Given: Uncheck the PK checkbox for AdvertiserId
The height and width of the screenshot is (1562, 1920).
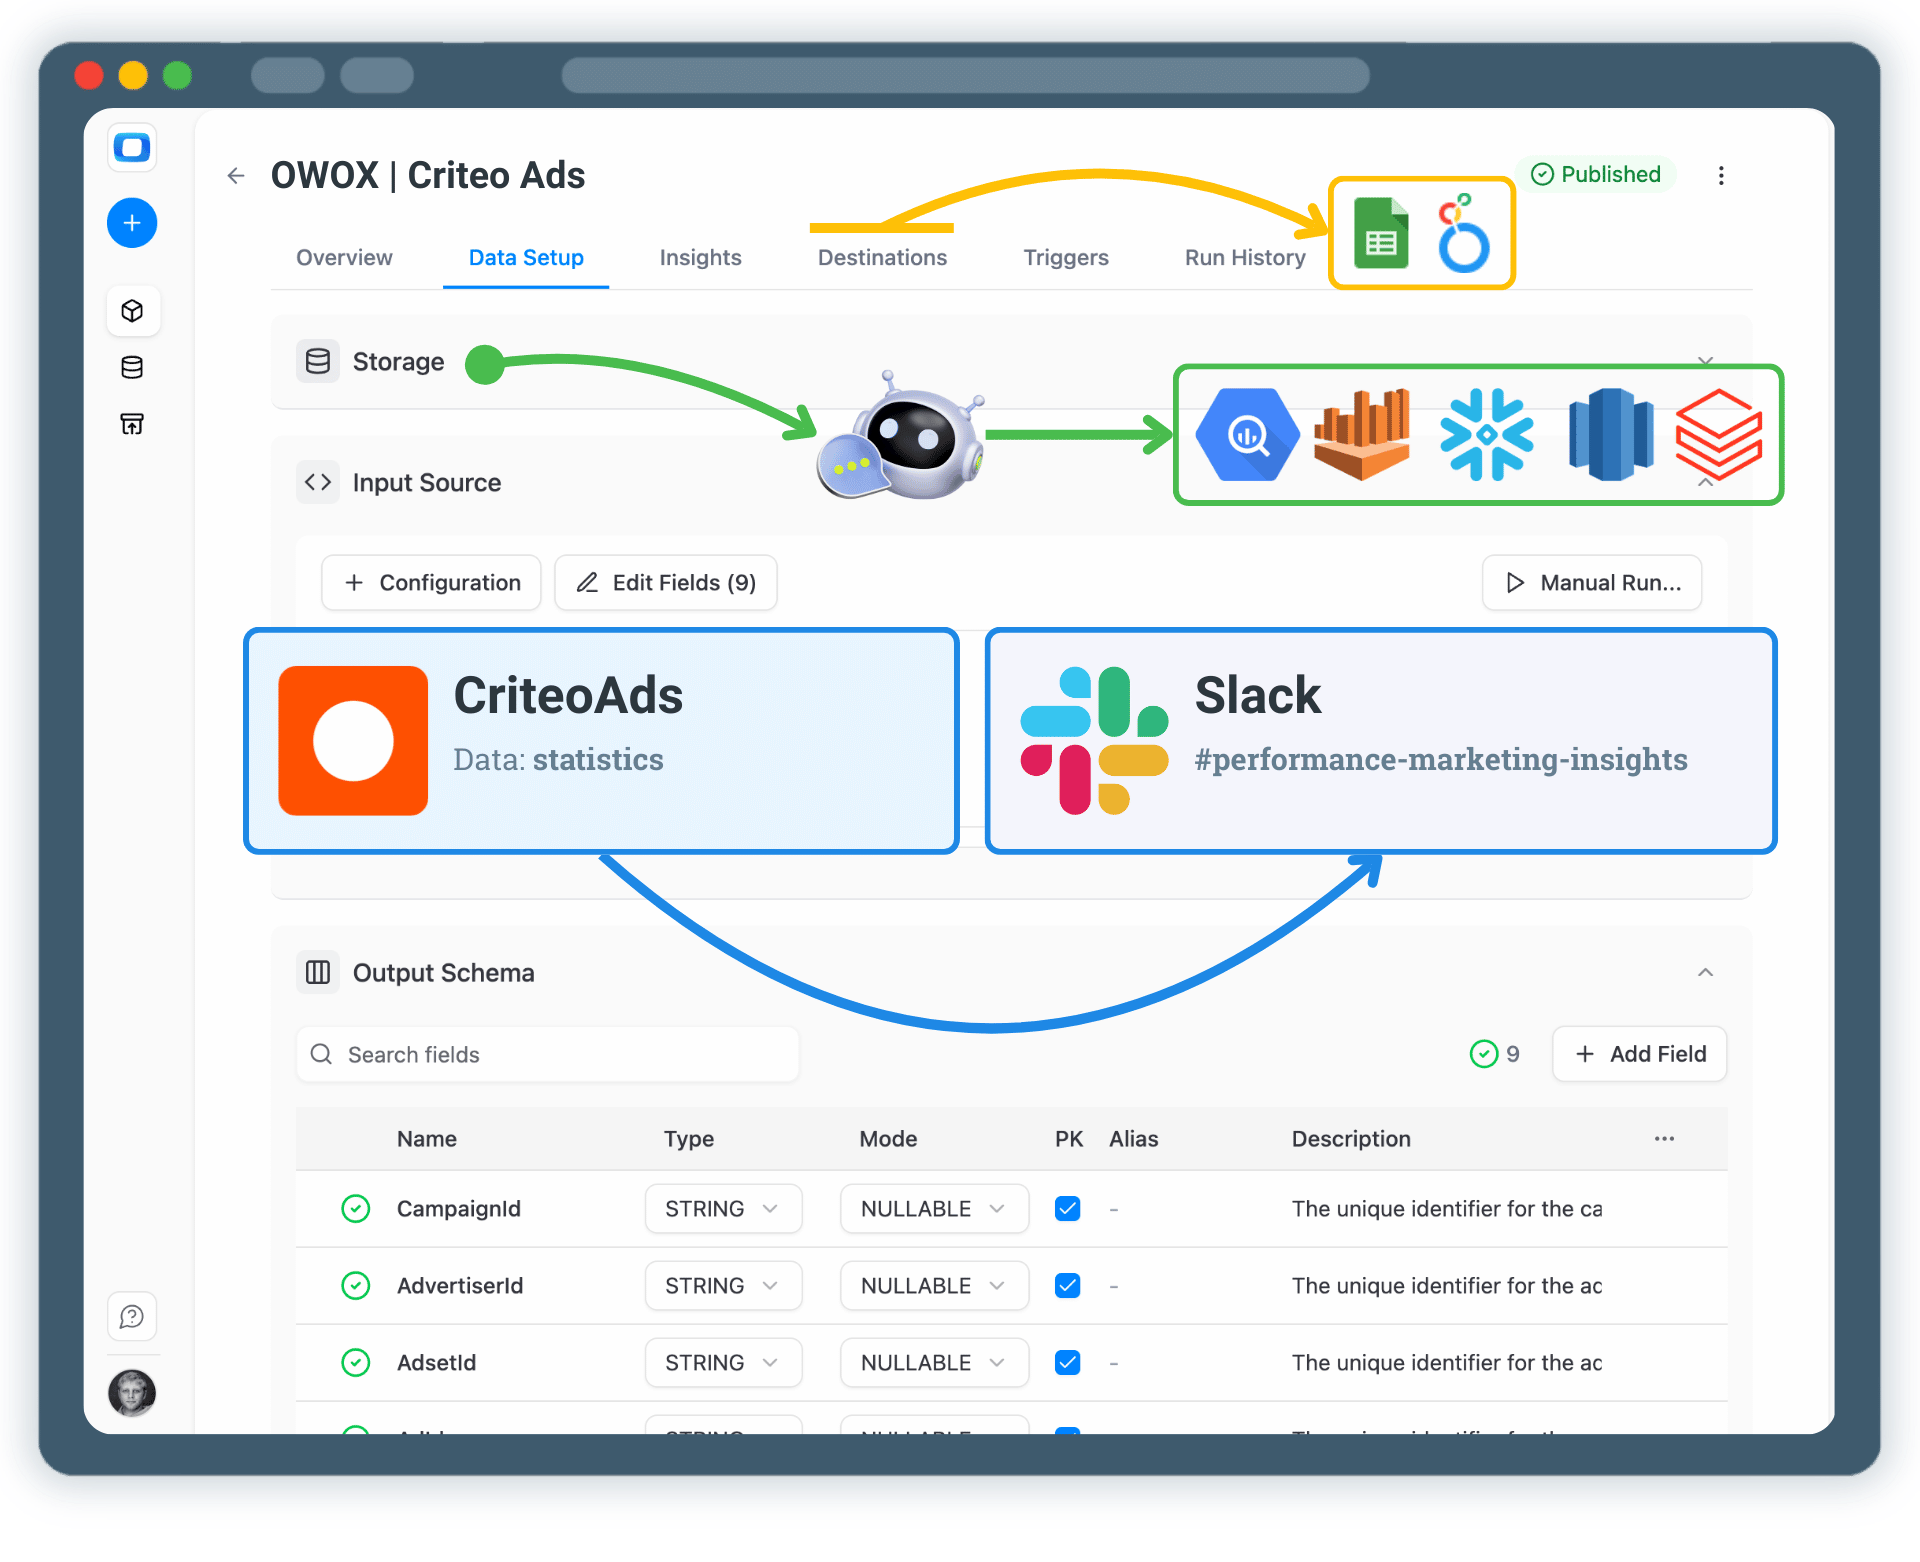Looking at the screenshot, I should pos(1067,1286).
